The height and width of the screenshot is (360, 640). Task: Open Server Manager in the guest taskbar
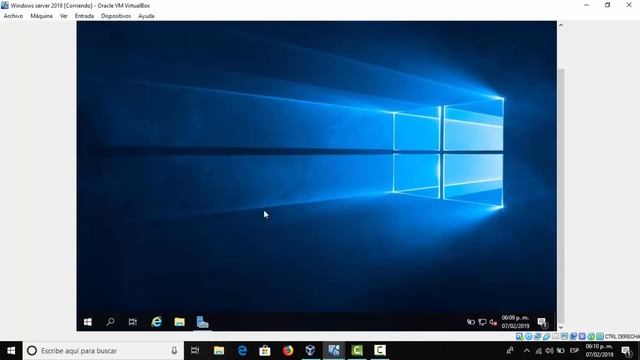202,322
